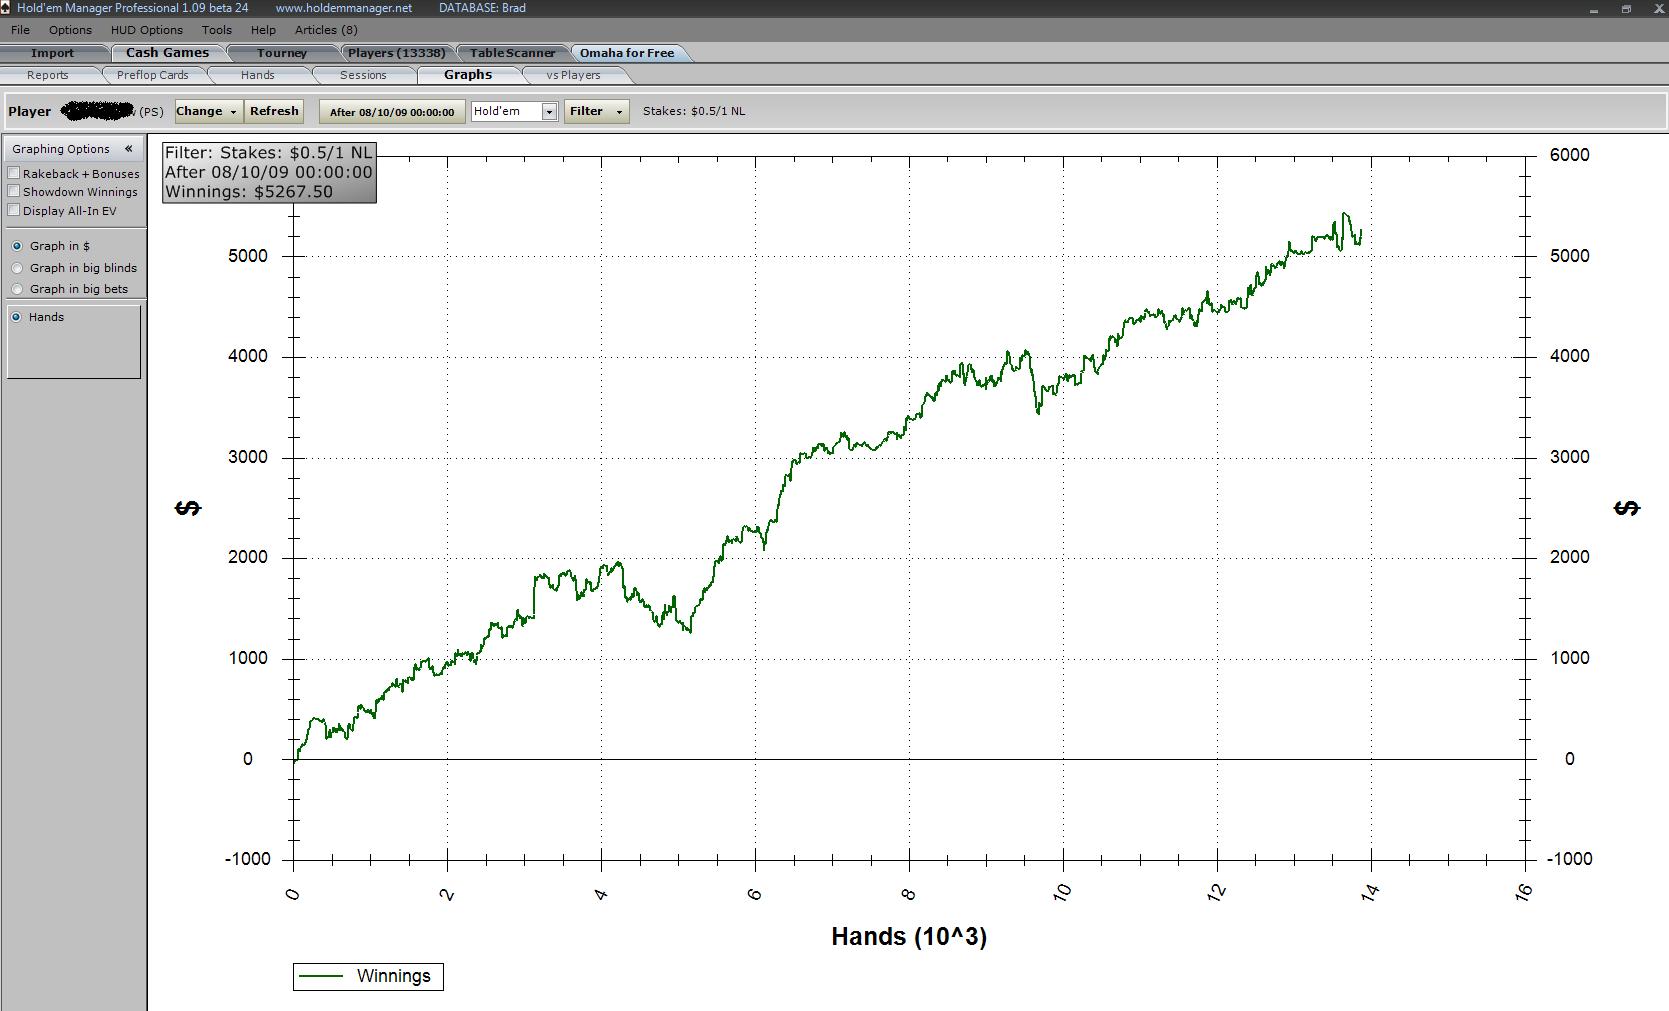Open the File menu
This screenshot has width=1669, height=1011.
tap(20, 30)
